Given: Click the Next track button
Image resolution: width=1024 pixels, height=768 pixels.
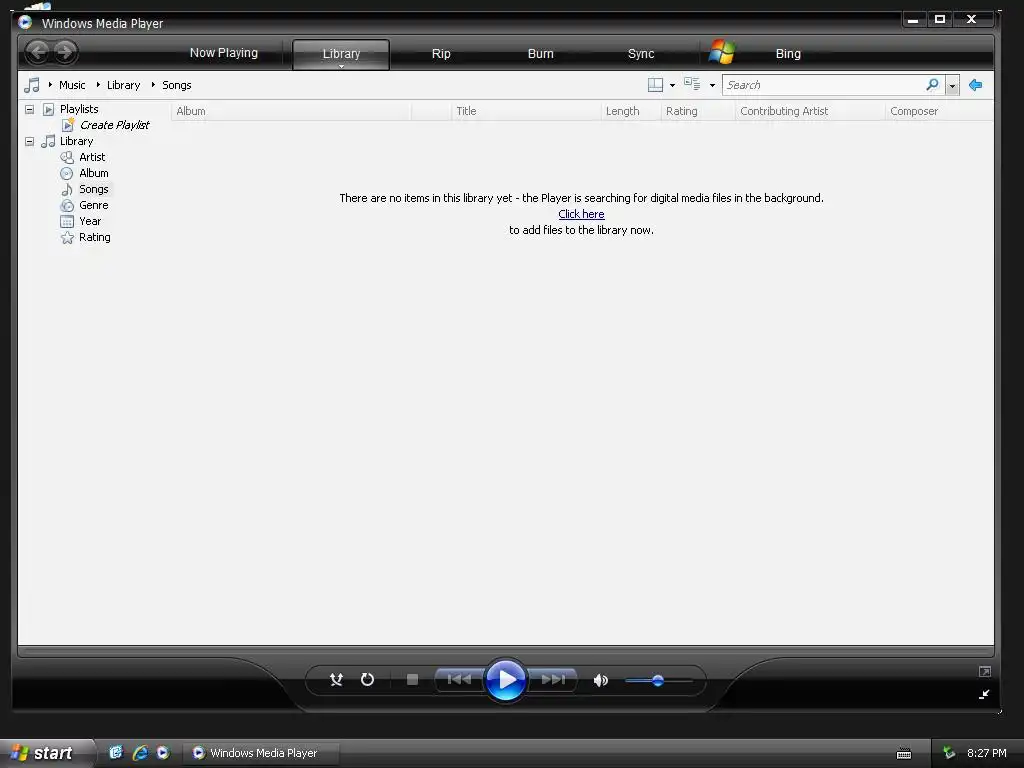Looking at the screenshot, I should [x=553, y=680].
